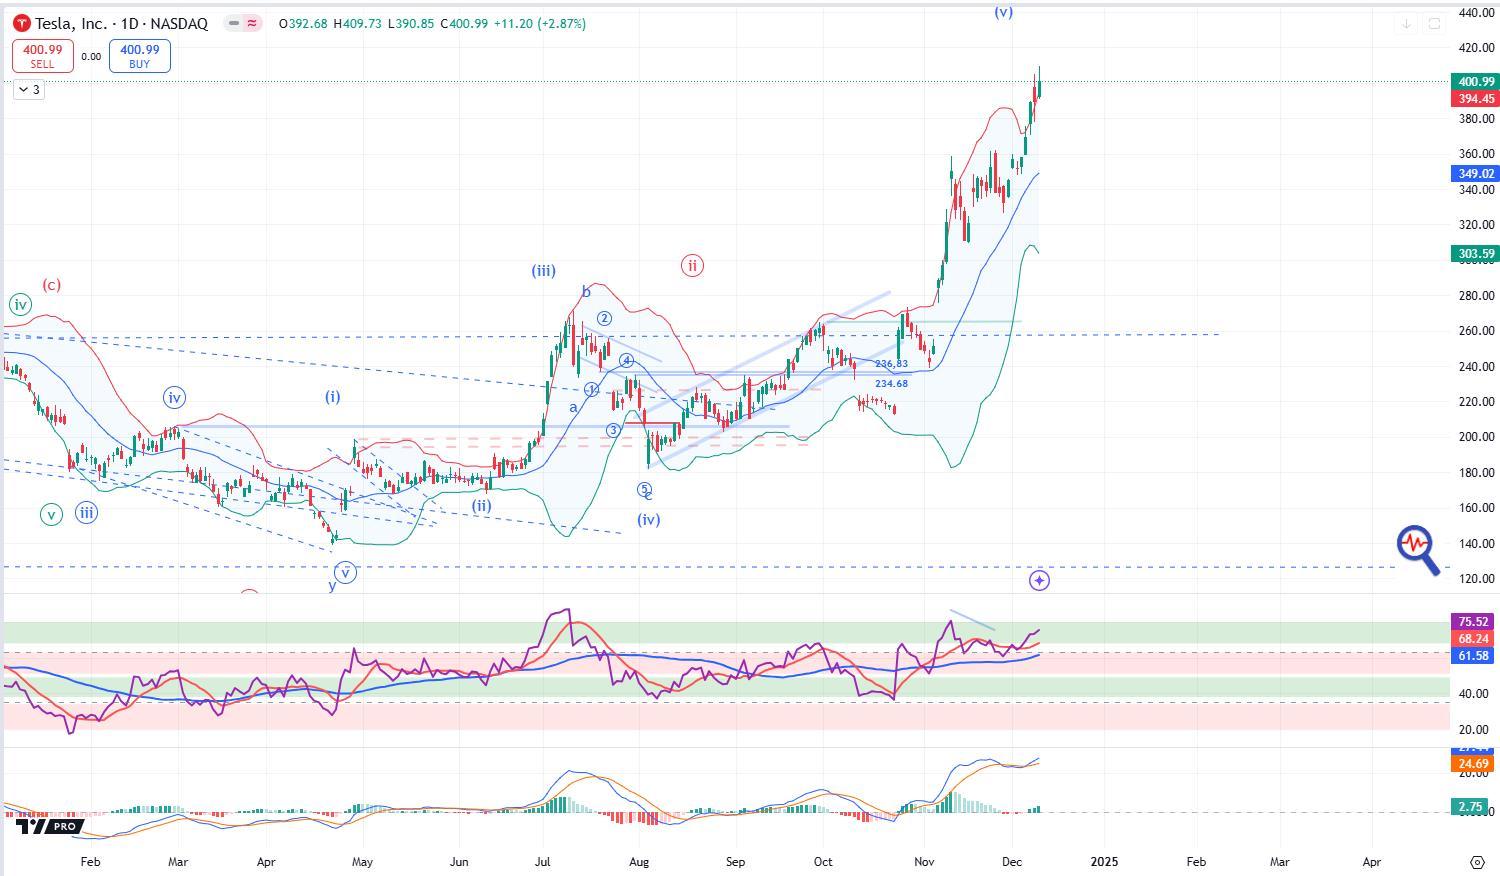
Task: Open chart settings hexagon gear icon
Action: coord(1477,861)
